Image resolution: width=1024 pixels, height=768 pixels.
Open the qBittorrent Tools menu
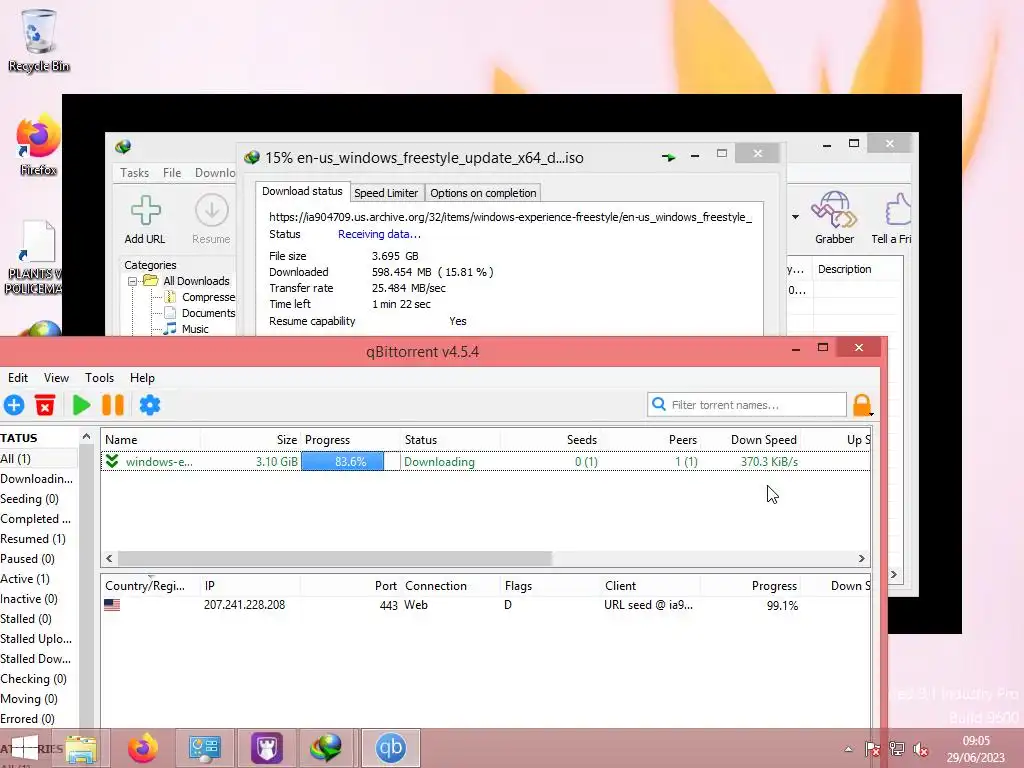[99, 377]
